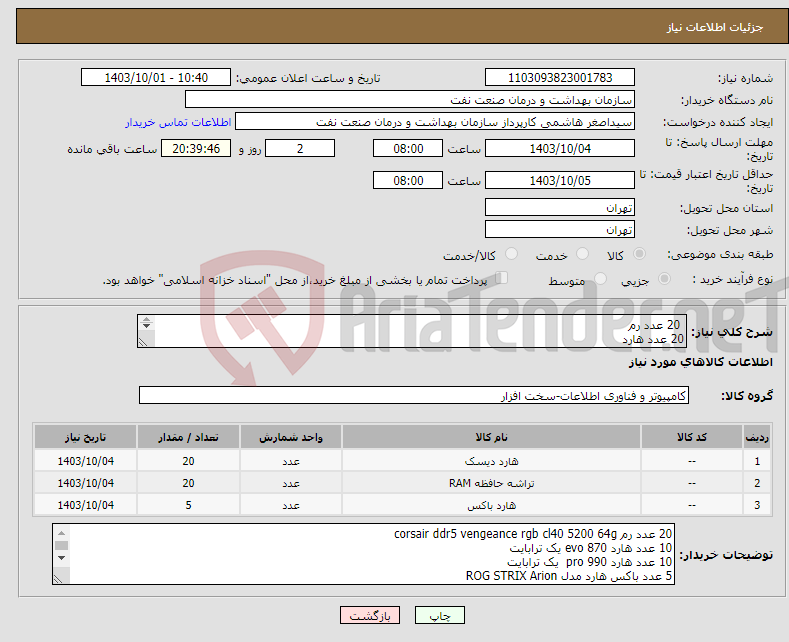This screenshot has width=789, height=642.
Task: Click the response deadline date 1403/10/04 field
Action: 560,148
